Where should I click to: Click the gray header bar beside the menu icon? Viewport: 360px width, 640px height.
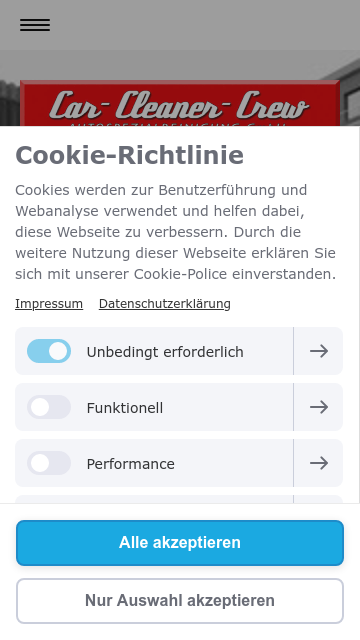[204, 25]
